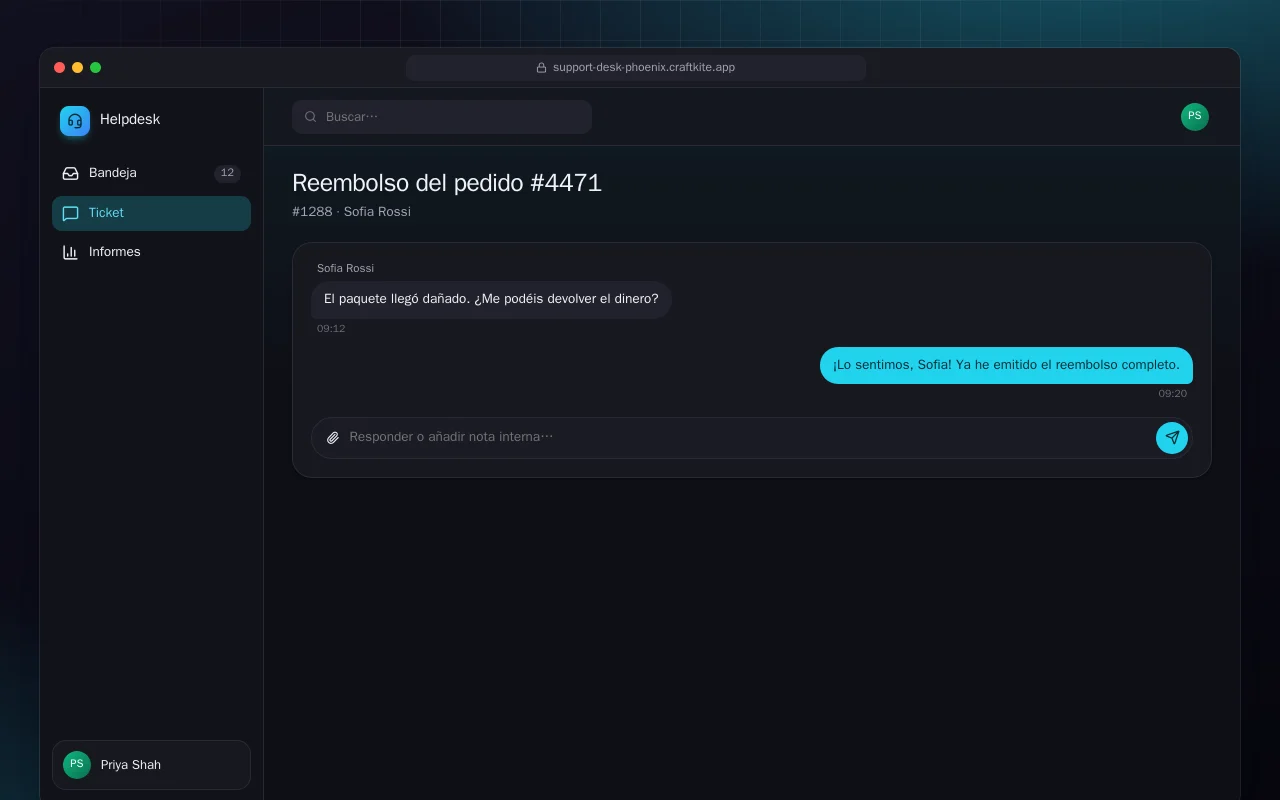Screen dimensions: 1280x800
Task: Focus the Buscar search field
Action: 442,117
